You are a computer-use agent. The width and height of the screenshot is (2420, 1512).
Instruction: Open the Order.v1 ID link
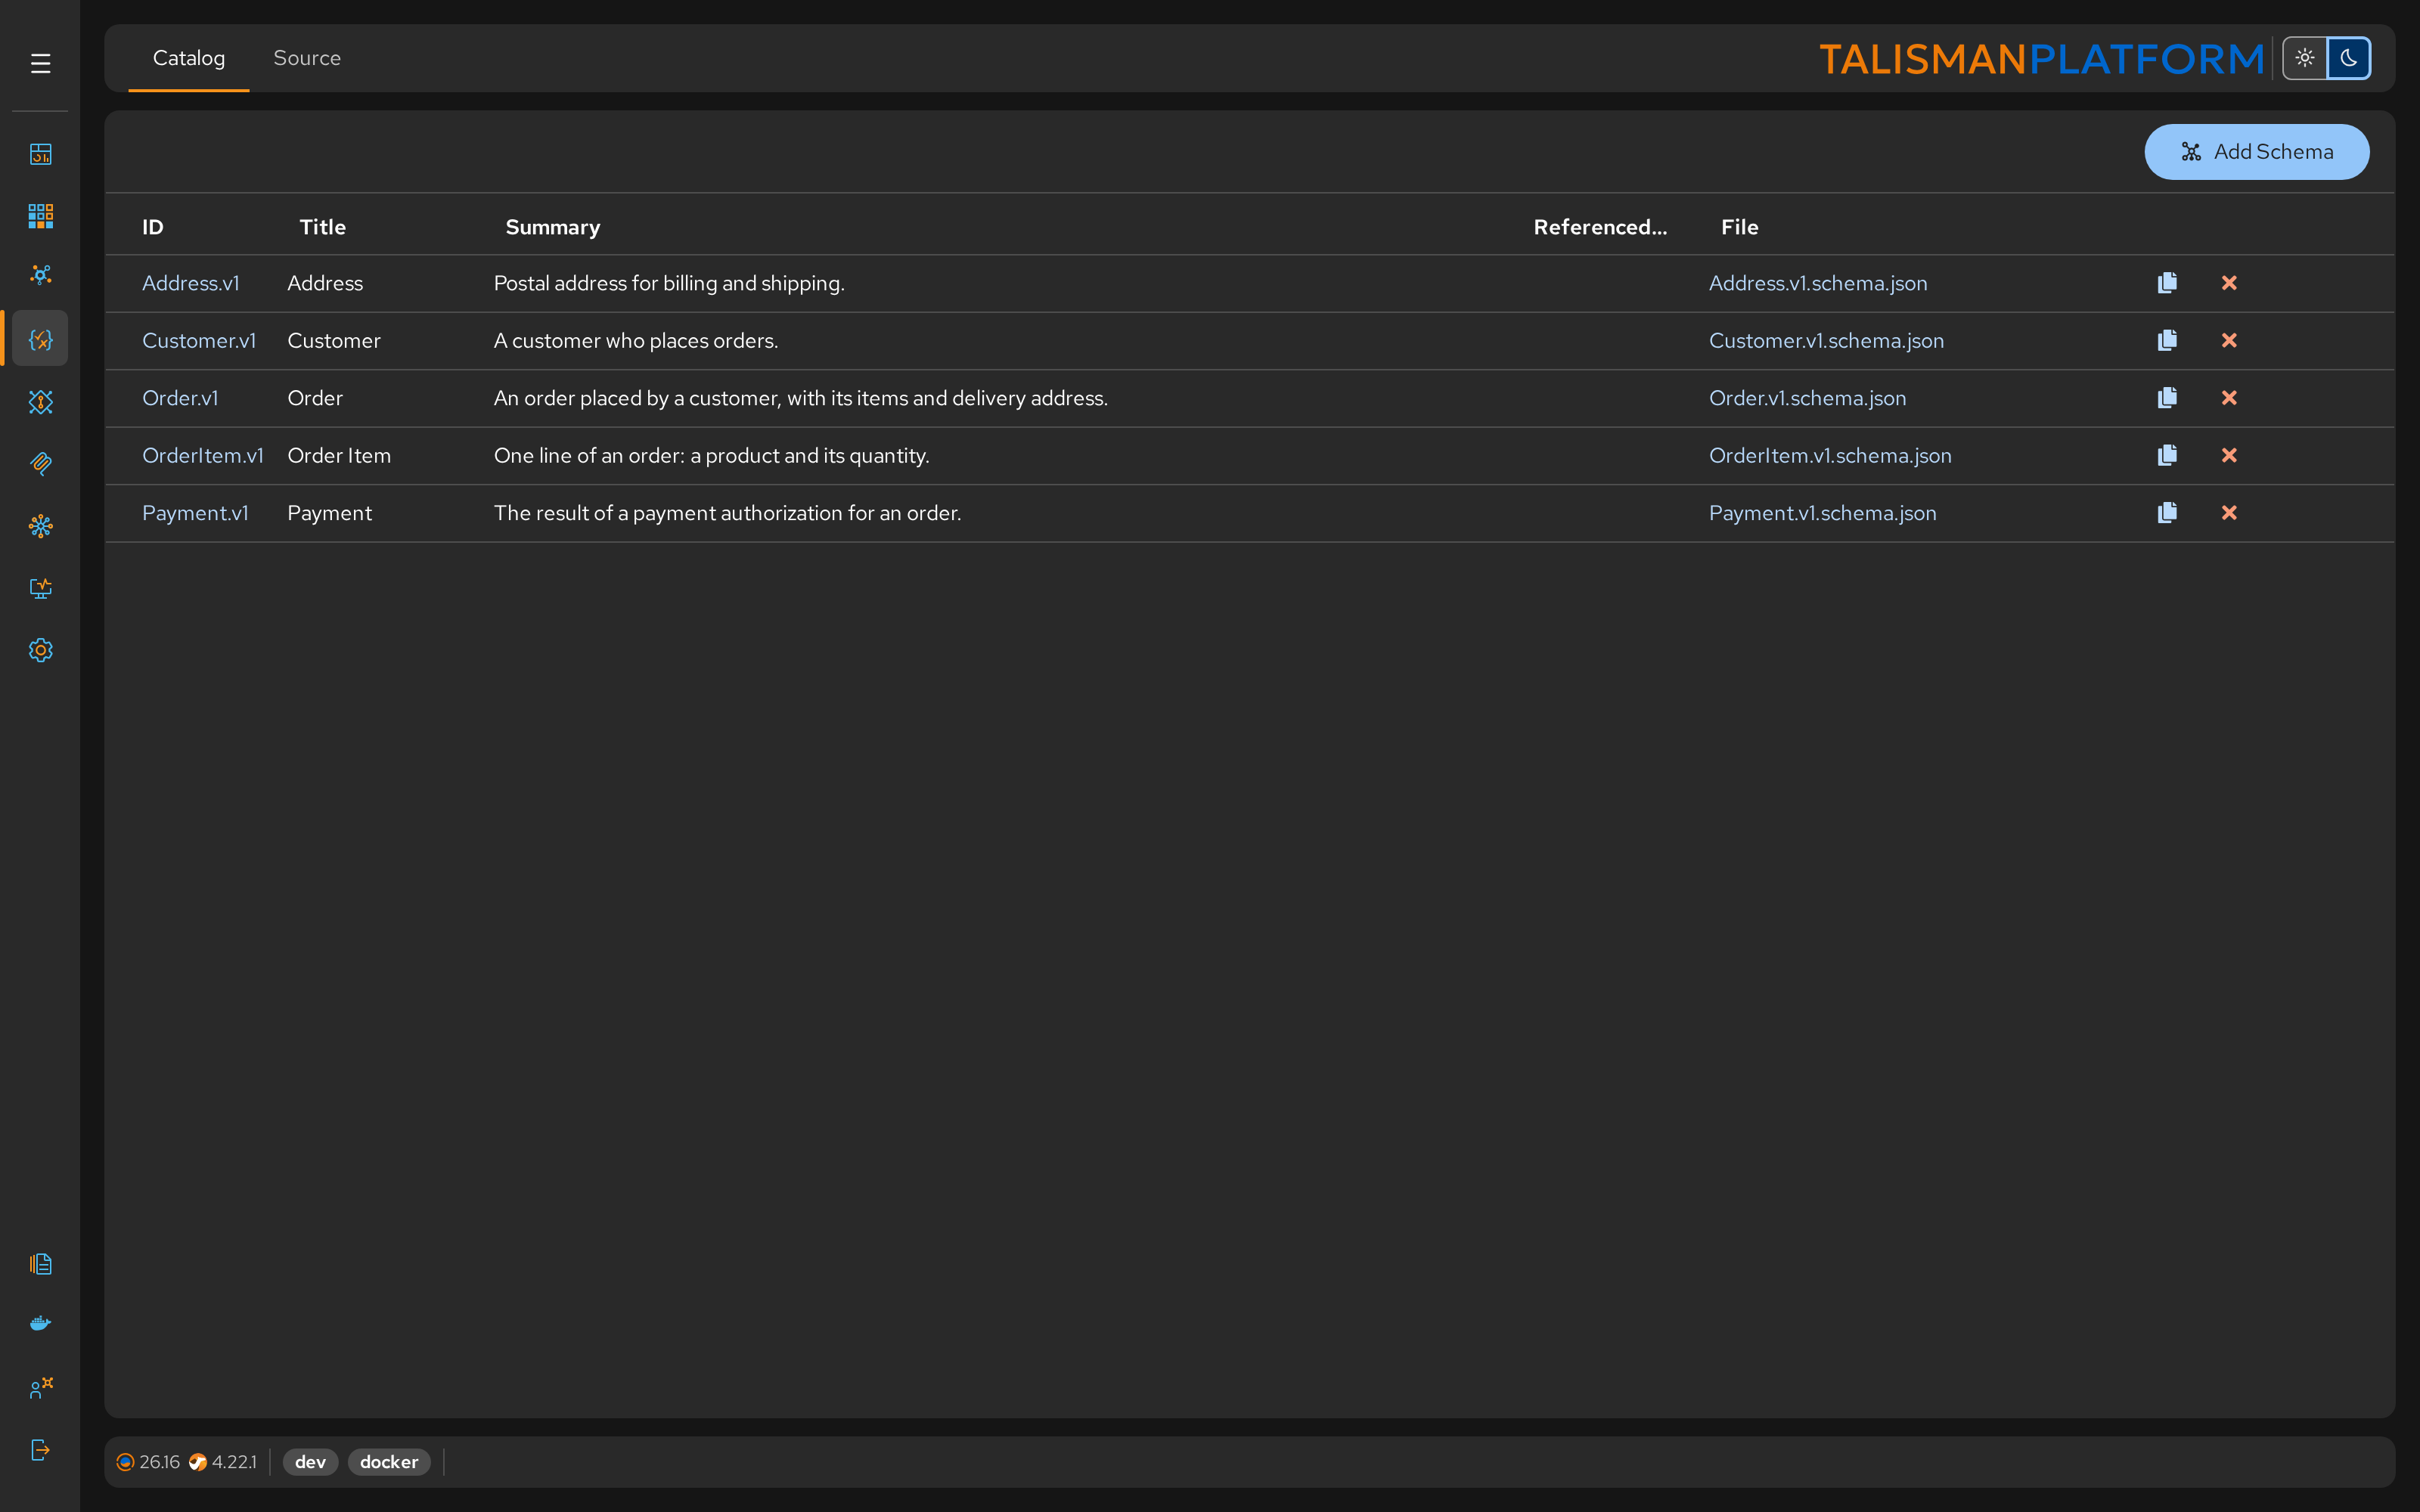[180, 398]
